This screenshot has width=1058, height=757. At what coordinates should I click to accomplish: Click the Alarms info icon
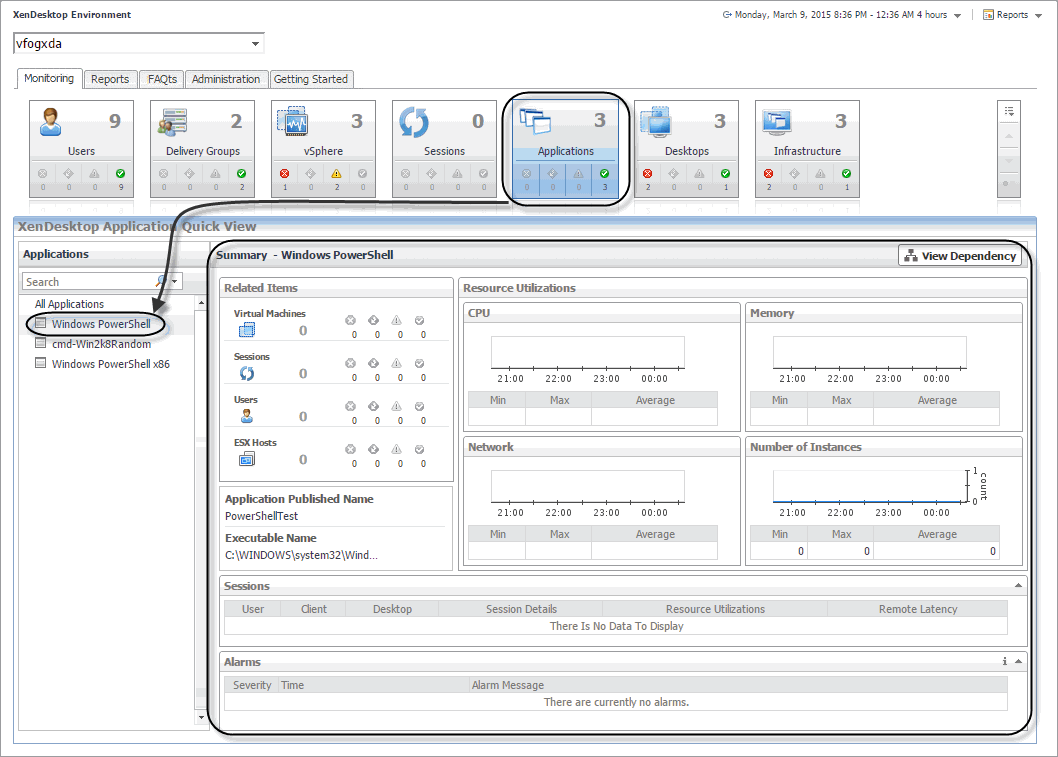pos(1005,662)
